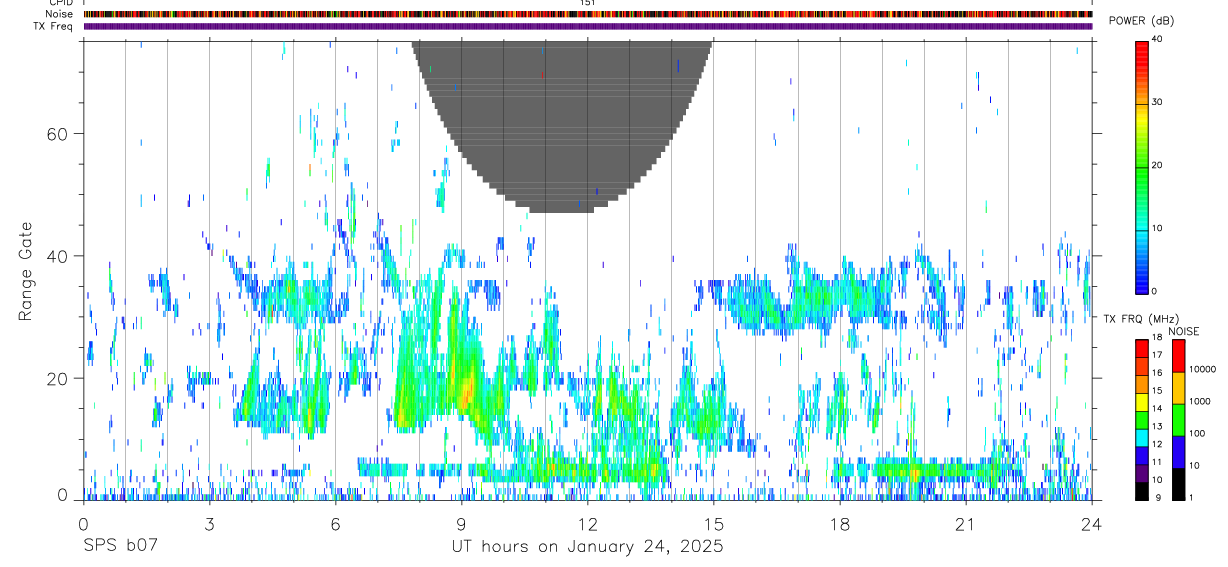
Task: Click the purple TX frequency strip above the plot
Action: (x=588, y=26)
